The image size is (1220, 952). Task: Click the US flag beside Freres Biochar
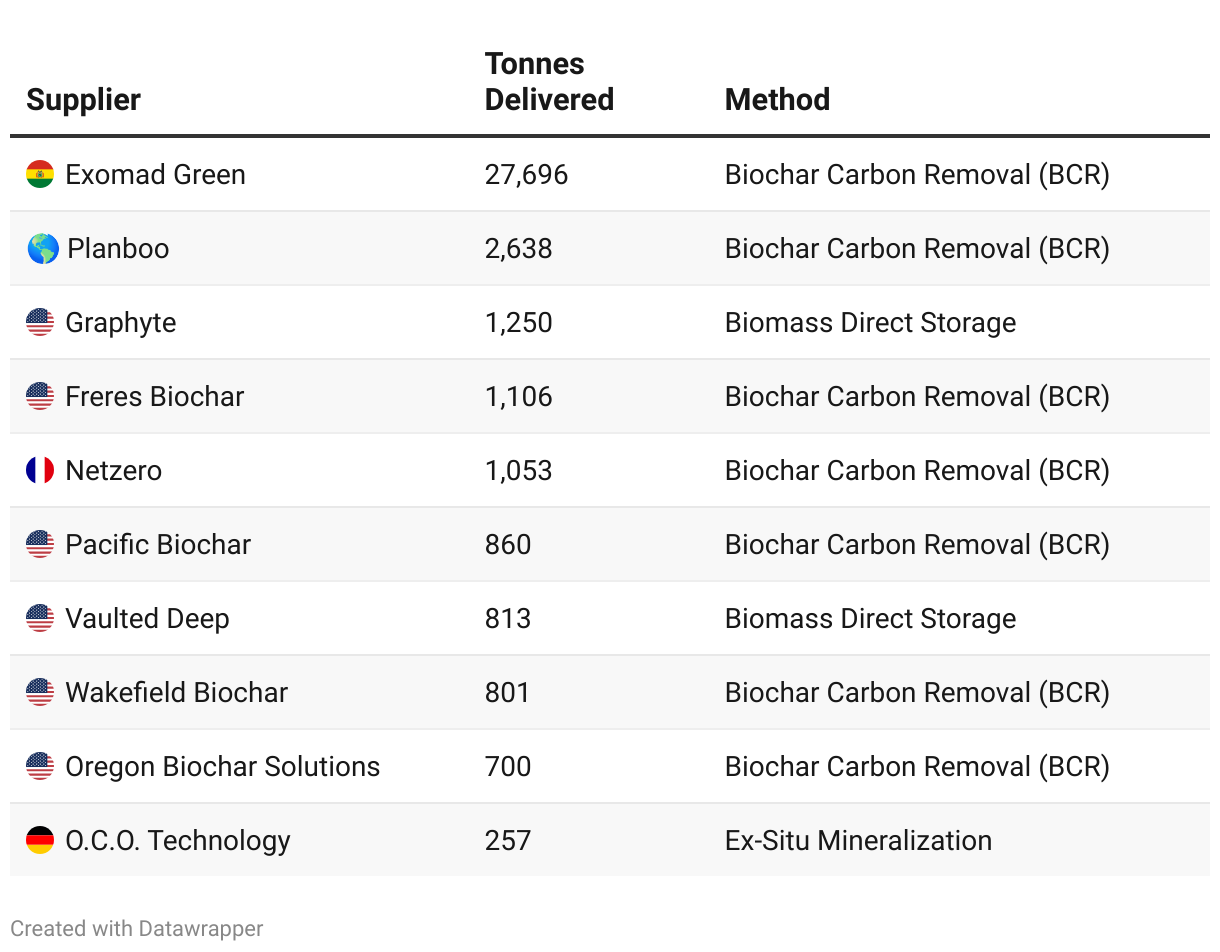(x=40, y=396)
